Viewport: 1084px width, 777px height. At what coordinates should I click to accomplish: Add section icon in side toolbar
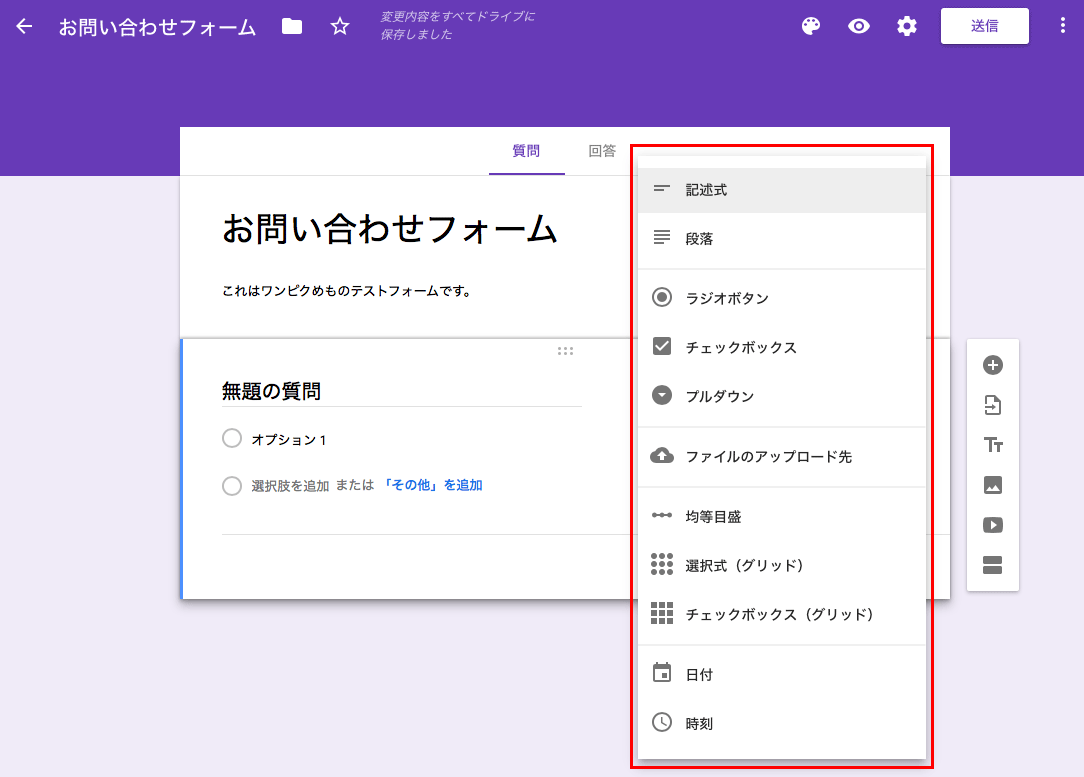click(x=993, y=565)
